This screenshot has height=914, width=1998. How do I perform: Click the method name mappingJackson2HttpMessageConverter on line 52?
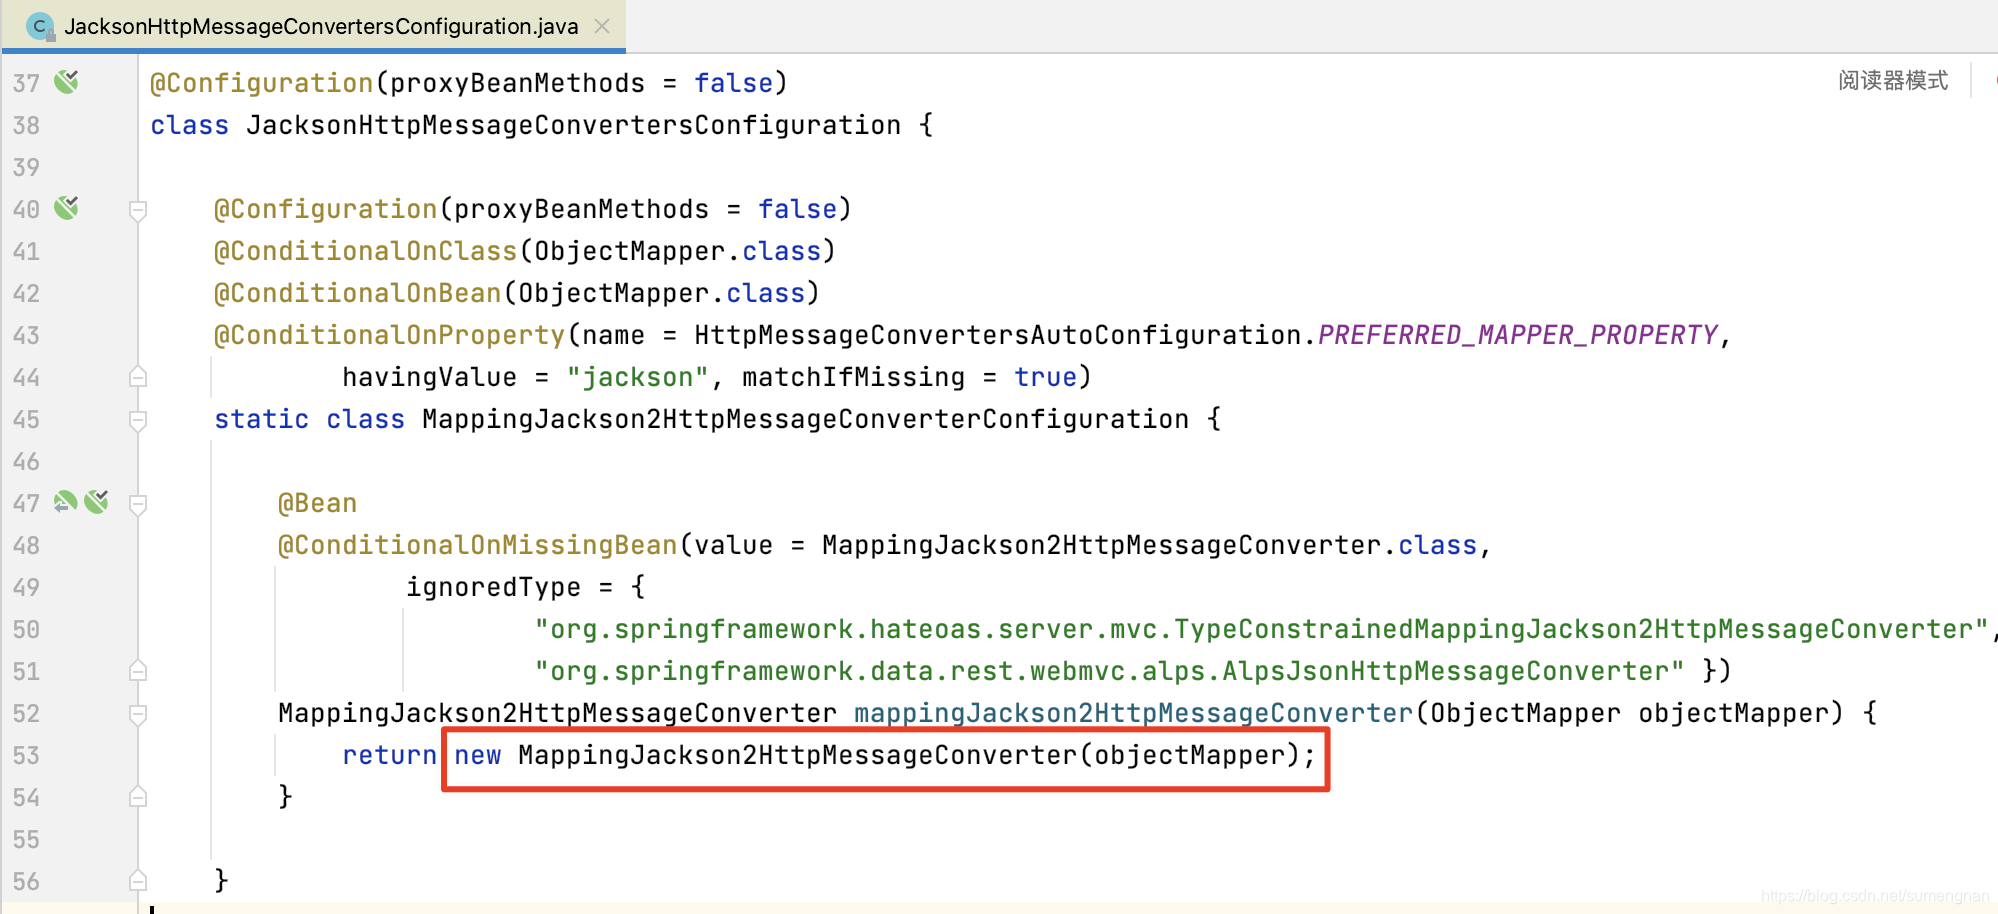(x=1133, y=713)
